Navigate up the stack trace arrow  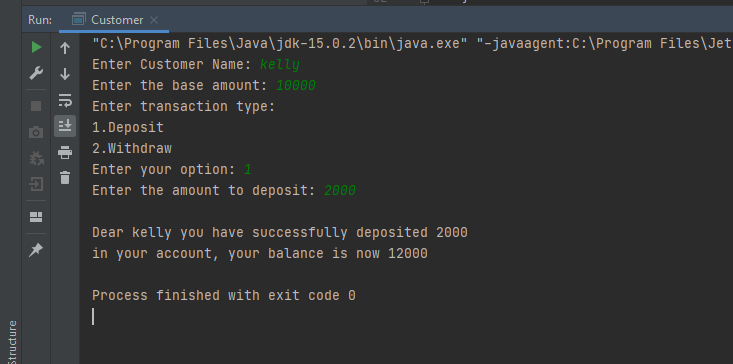(65, 48)
